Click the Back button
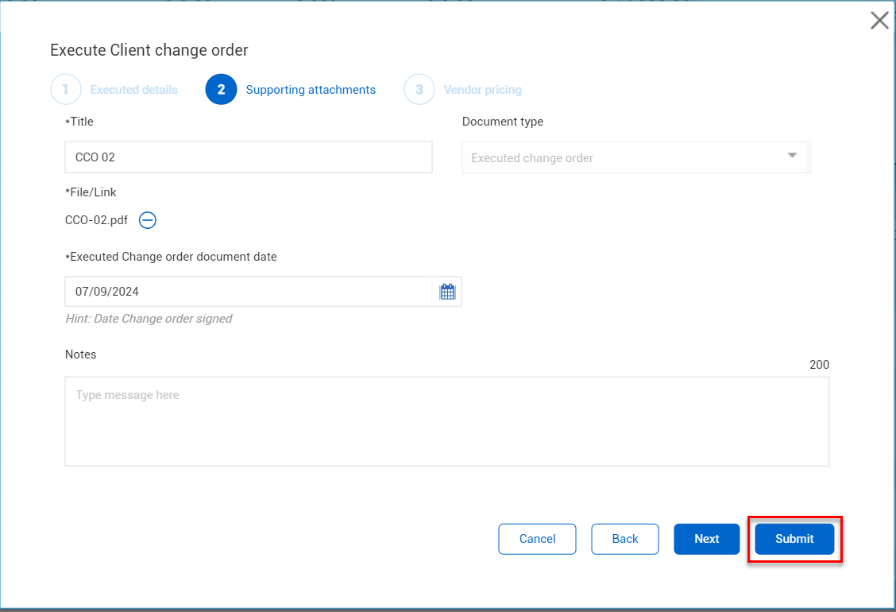The image size is (896, 612). [625, 539]
